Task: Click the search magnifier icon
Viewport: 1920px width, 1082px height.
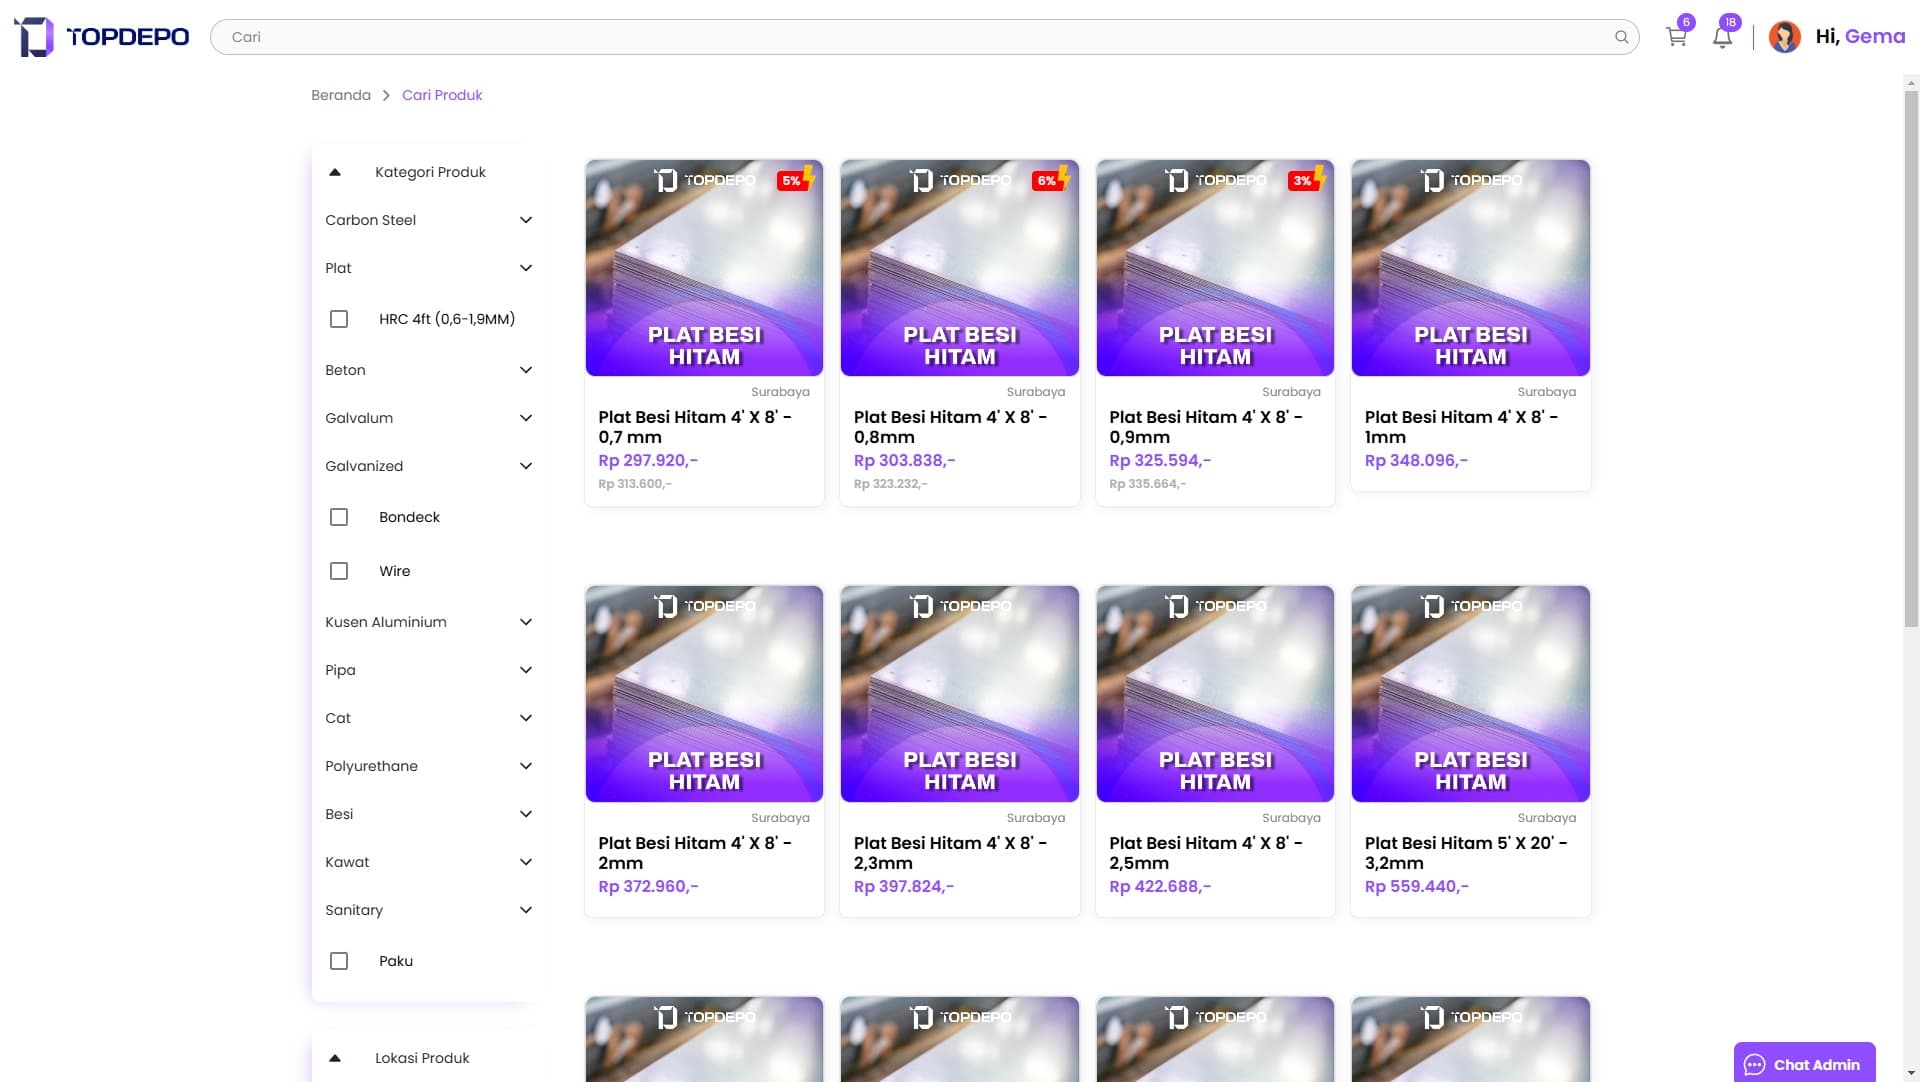Action: tap(1621, 37)
